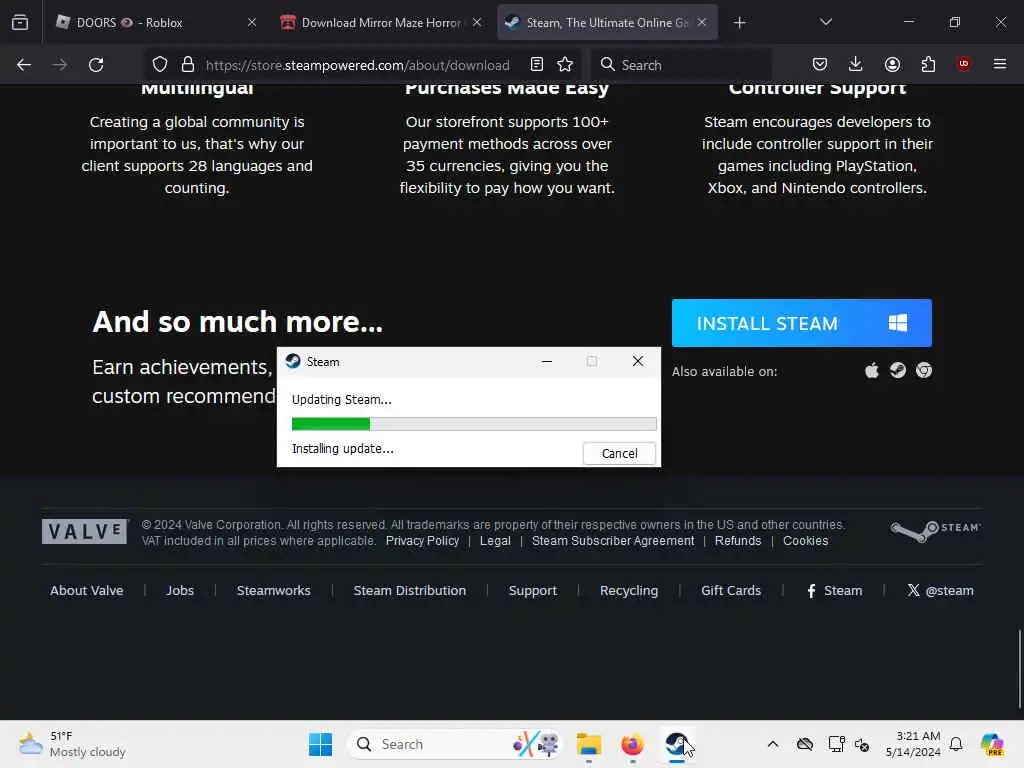This screenshot has width=1024, height=768.
Task: Close the Mirror Maze Horror tab
Action: 477,23
